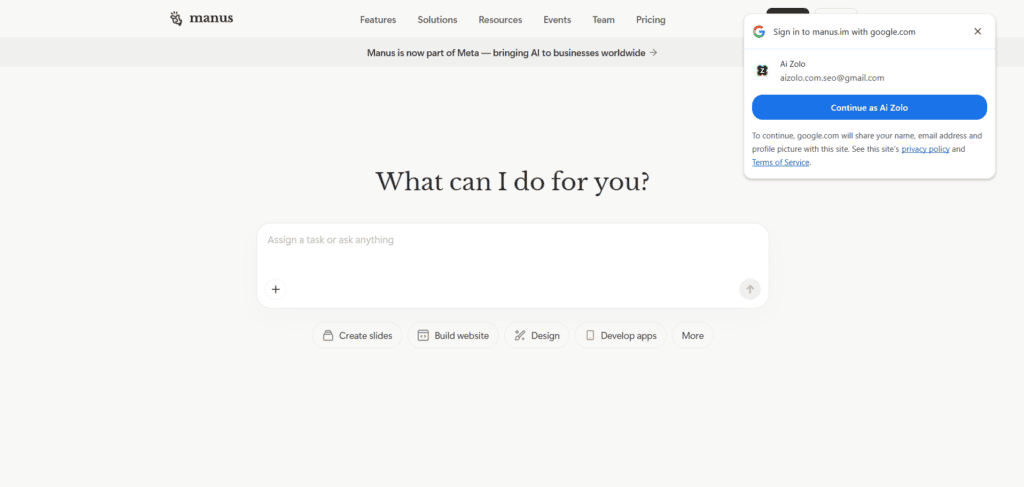Screen dimensions: 1024x487
Task: Open the Resources menu
Action: (500, 20)
